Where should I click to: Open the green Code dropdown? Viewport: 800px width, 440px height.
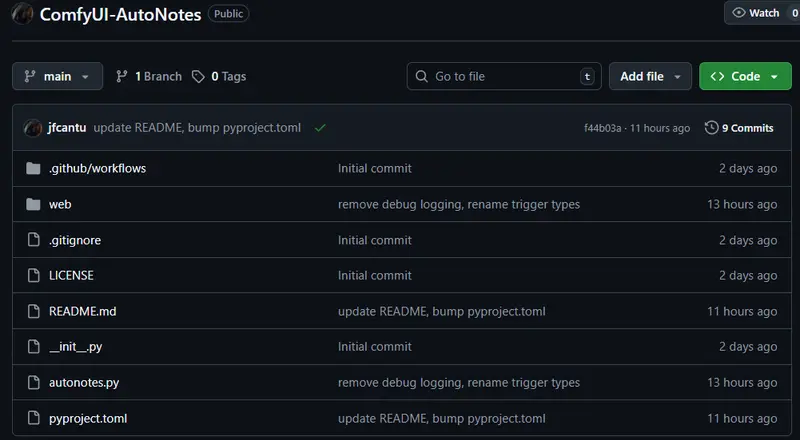pos(744,76)
